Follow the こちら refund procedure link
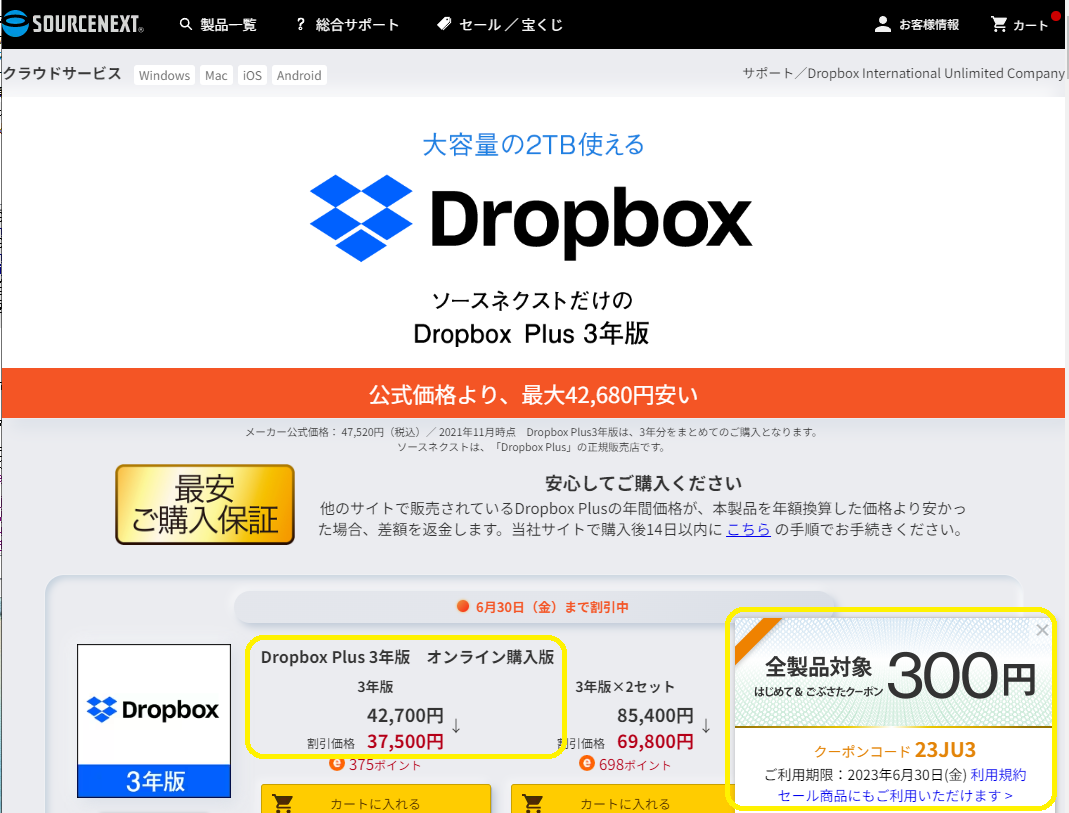 click(748, 530)
